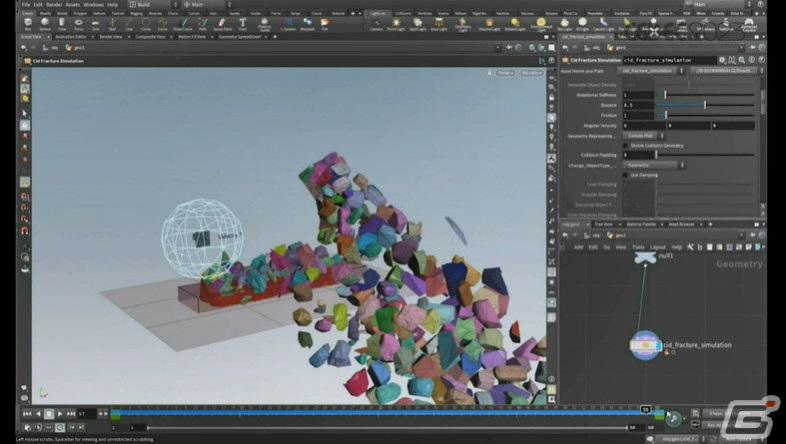Add a Spot Light from the shelf

pyautogui.click(x=418, y=24)
